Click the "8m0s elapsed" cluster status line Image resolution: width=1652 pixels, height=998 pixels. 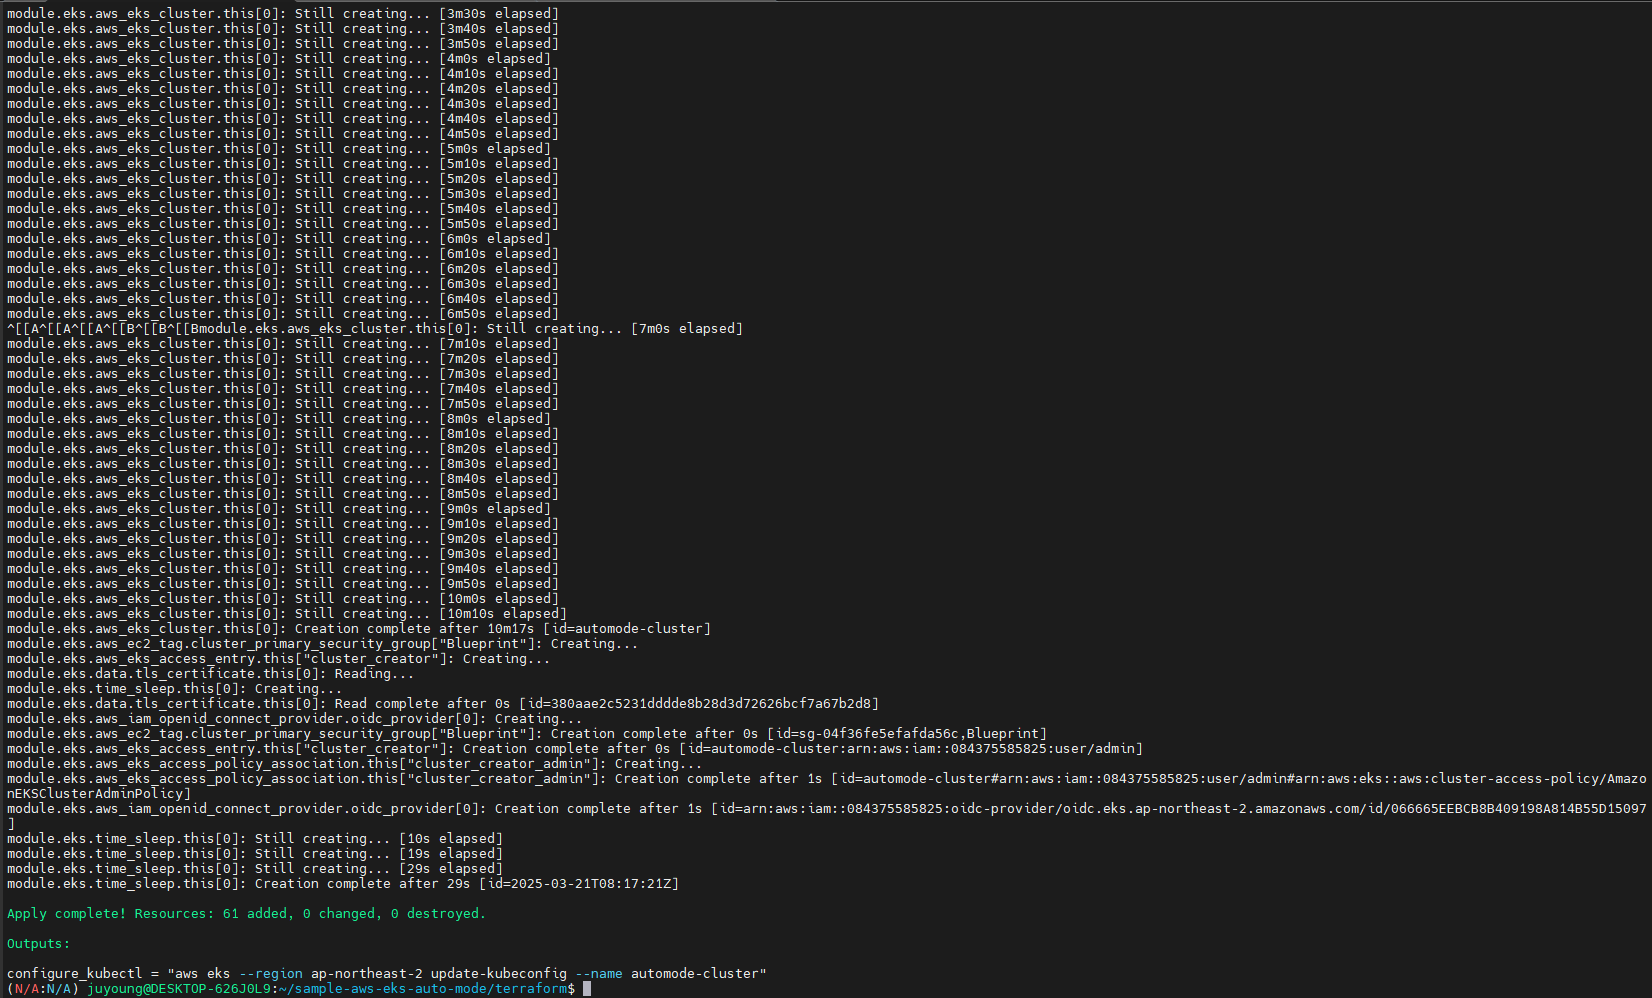coord(279,418)
